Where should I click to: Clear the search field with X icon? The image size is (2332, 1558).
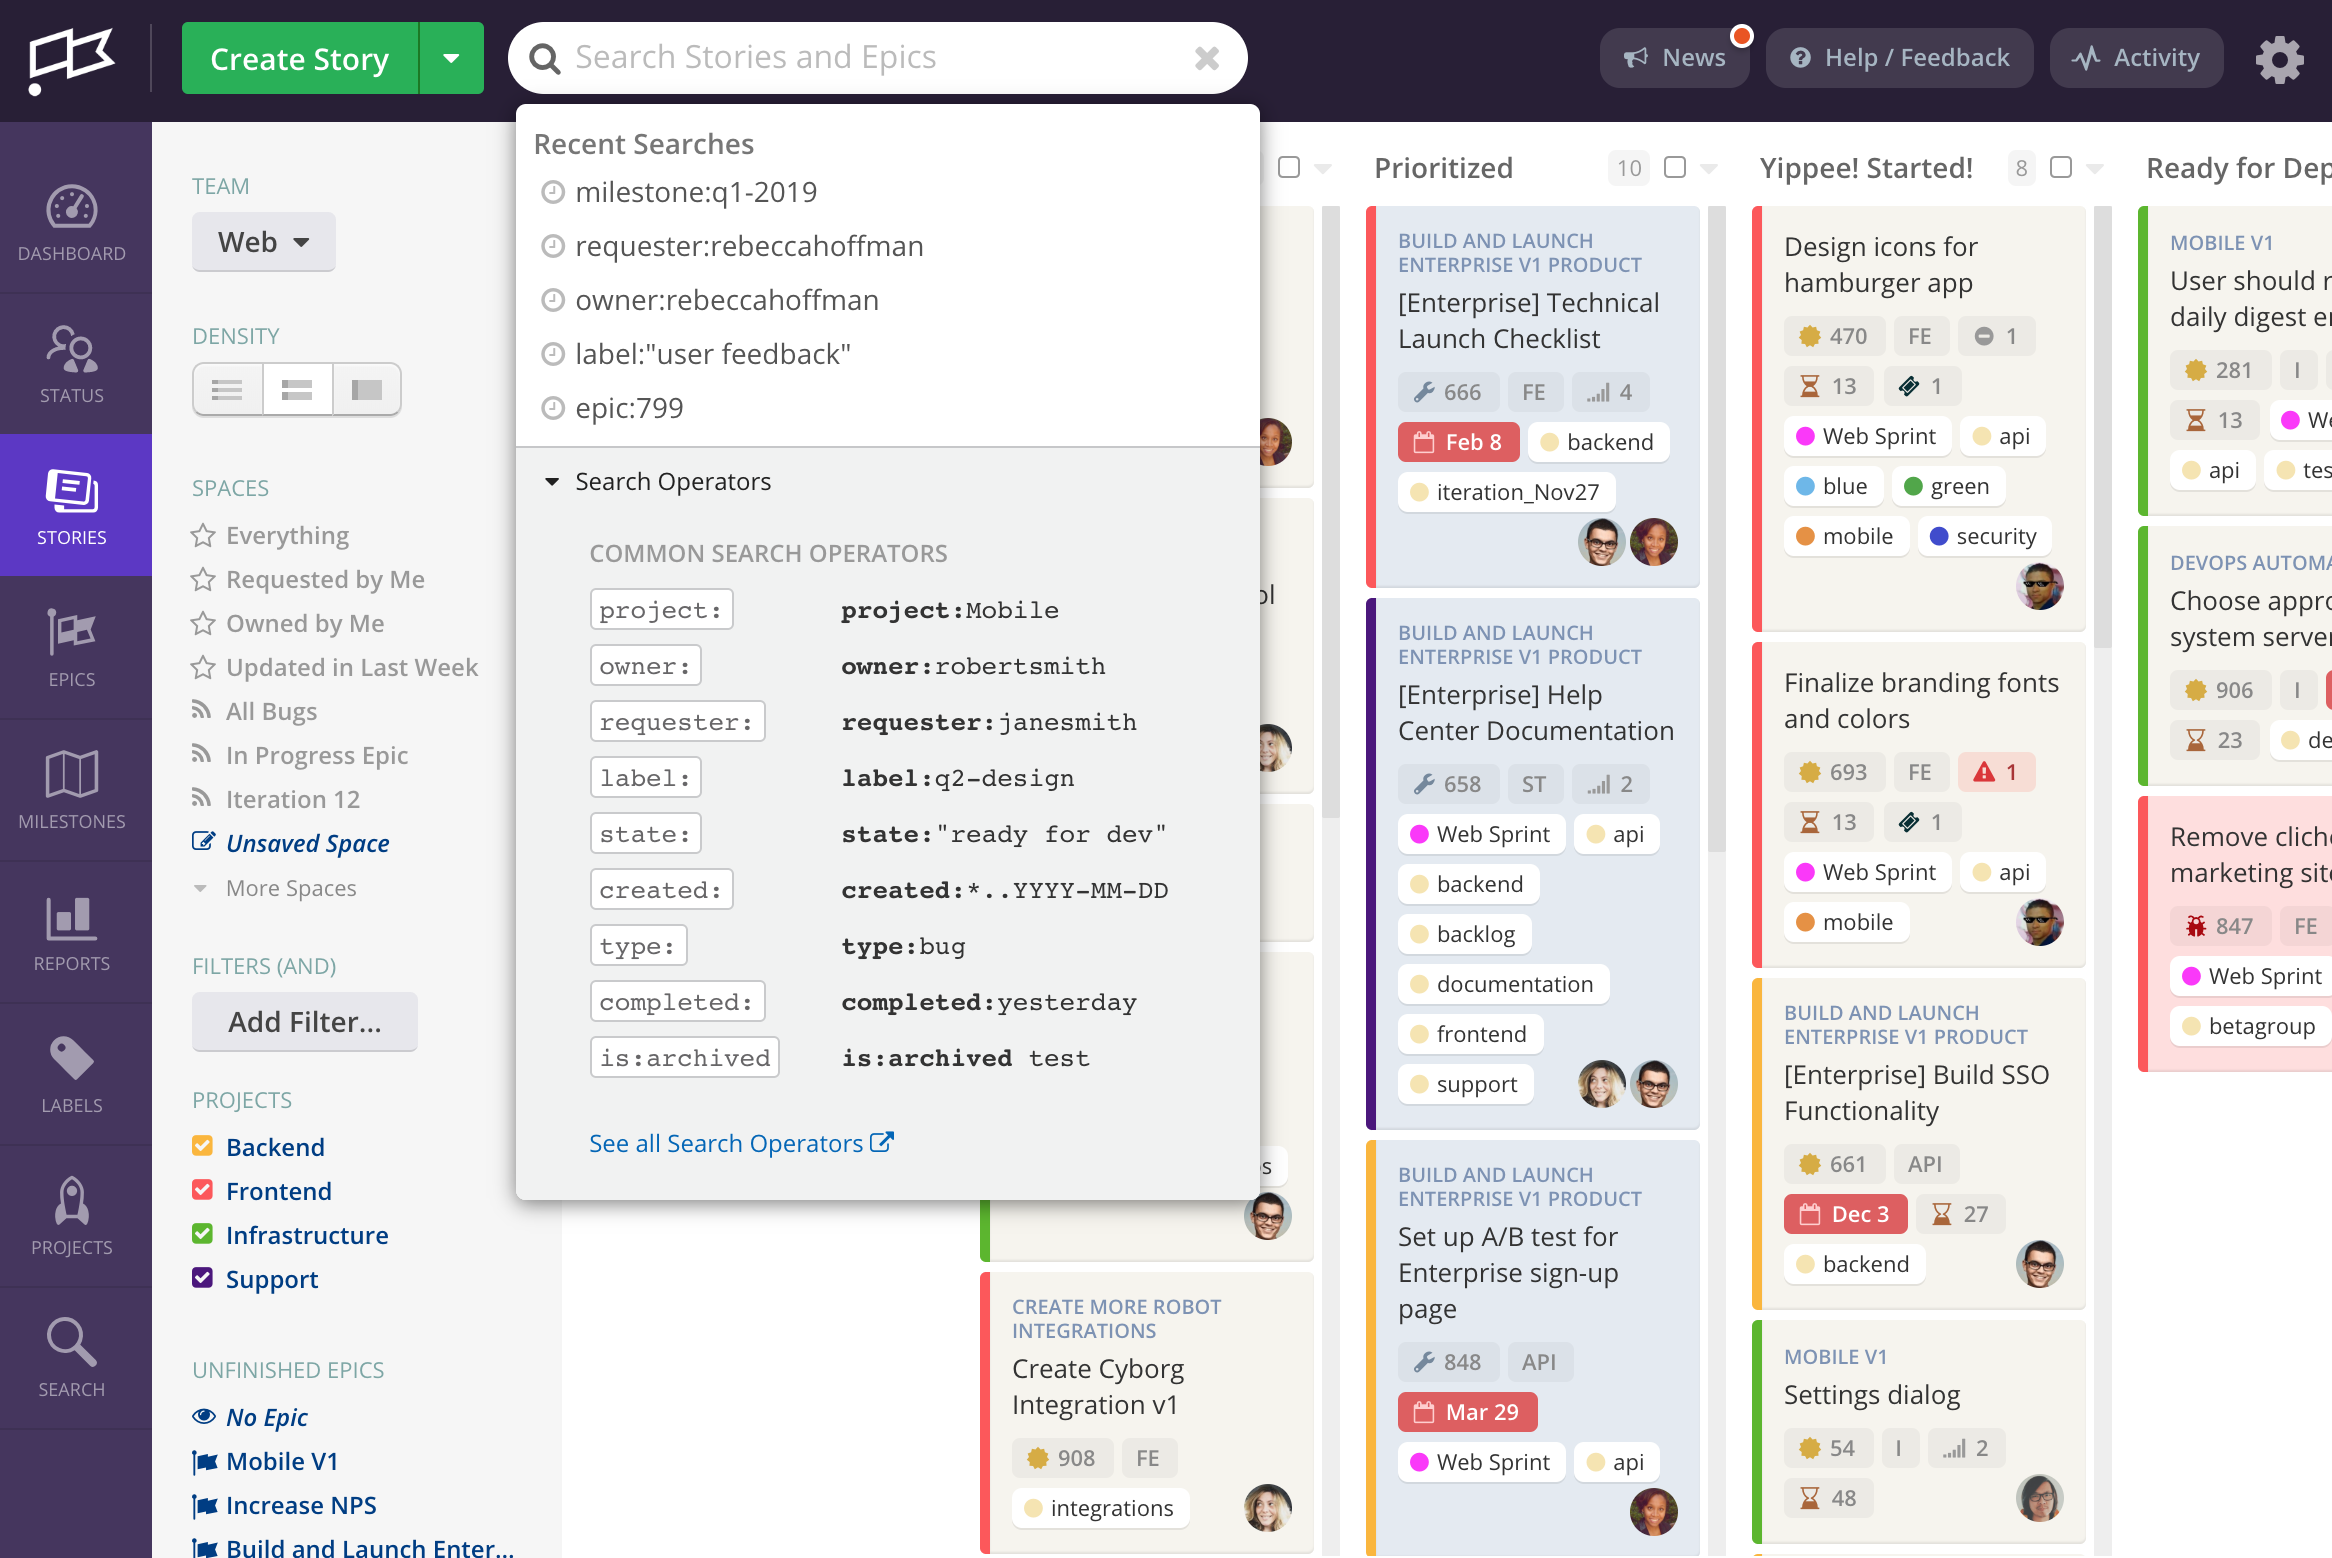(x=1207, y=58)
